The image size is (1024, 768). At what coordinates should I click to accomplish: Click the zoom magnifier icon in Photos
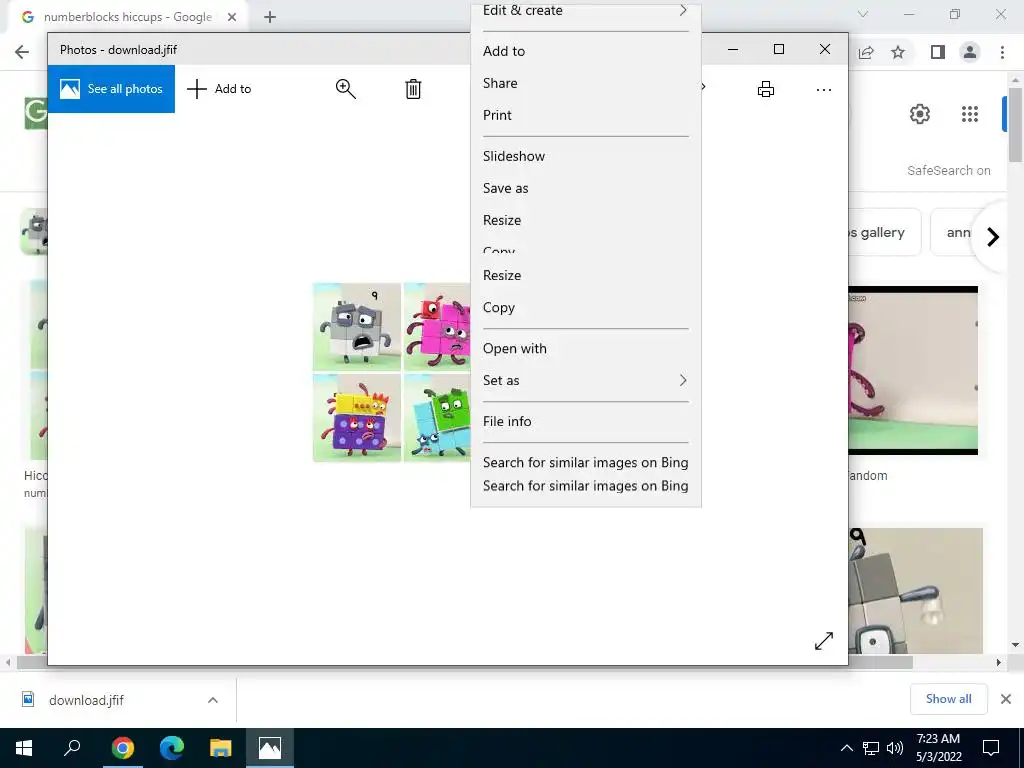[345, 89]
